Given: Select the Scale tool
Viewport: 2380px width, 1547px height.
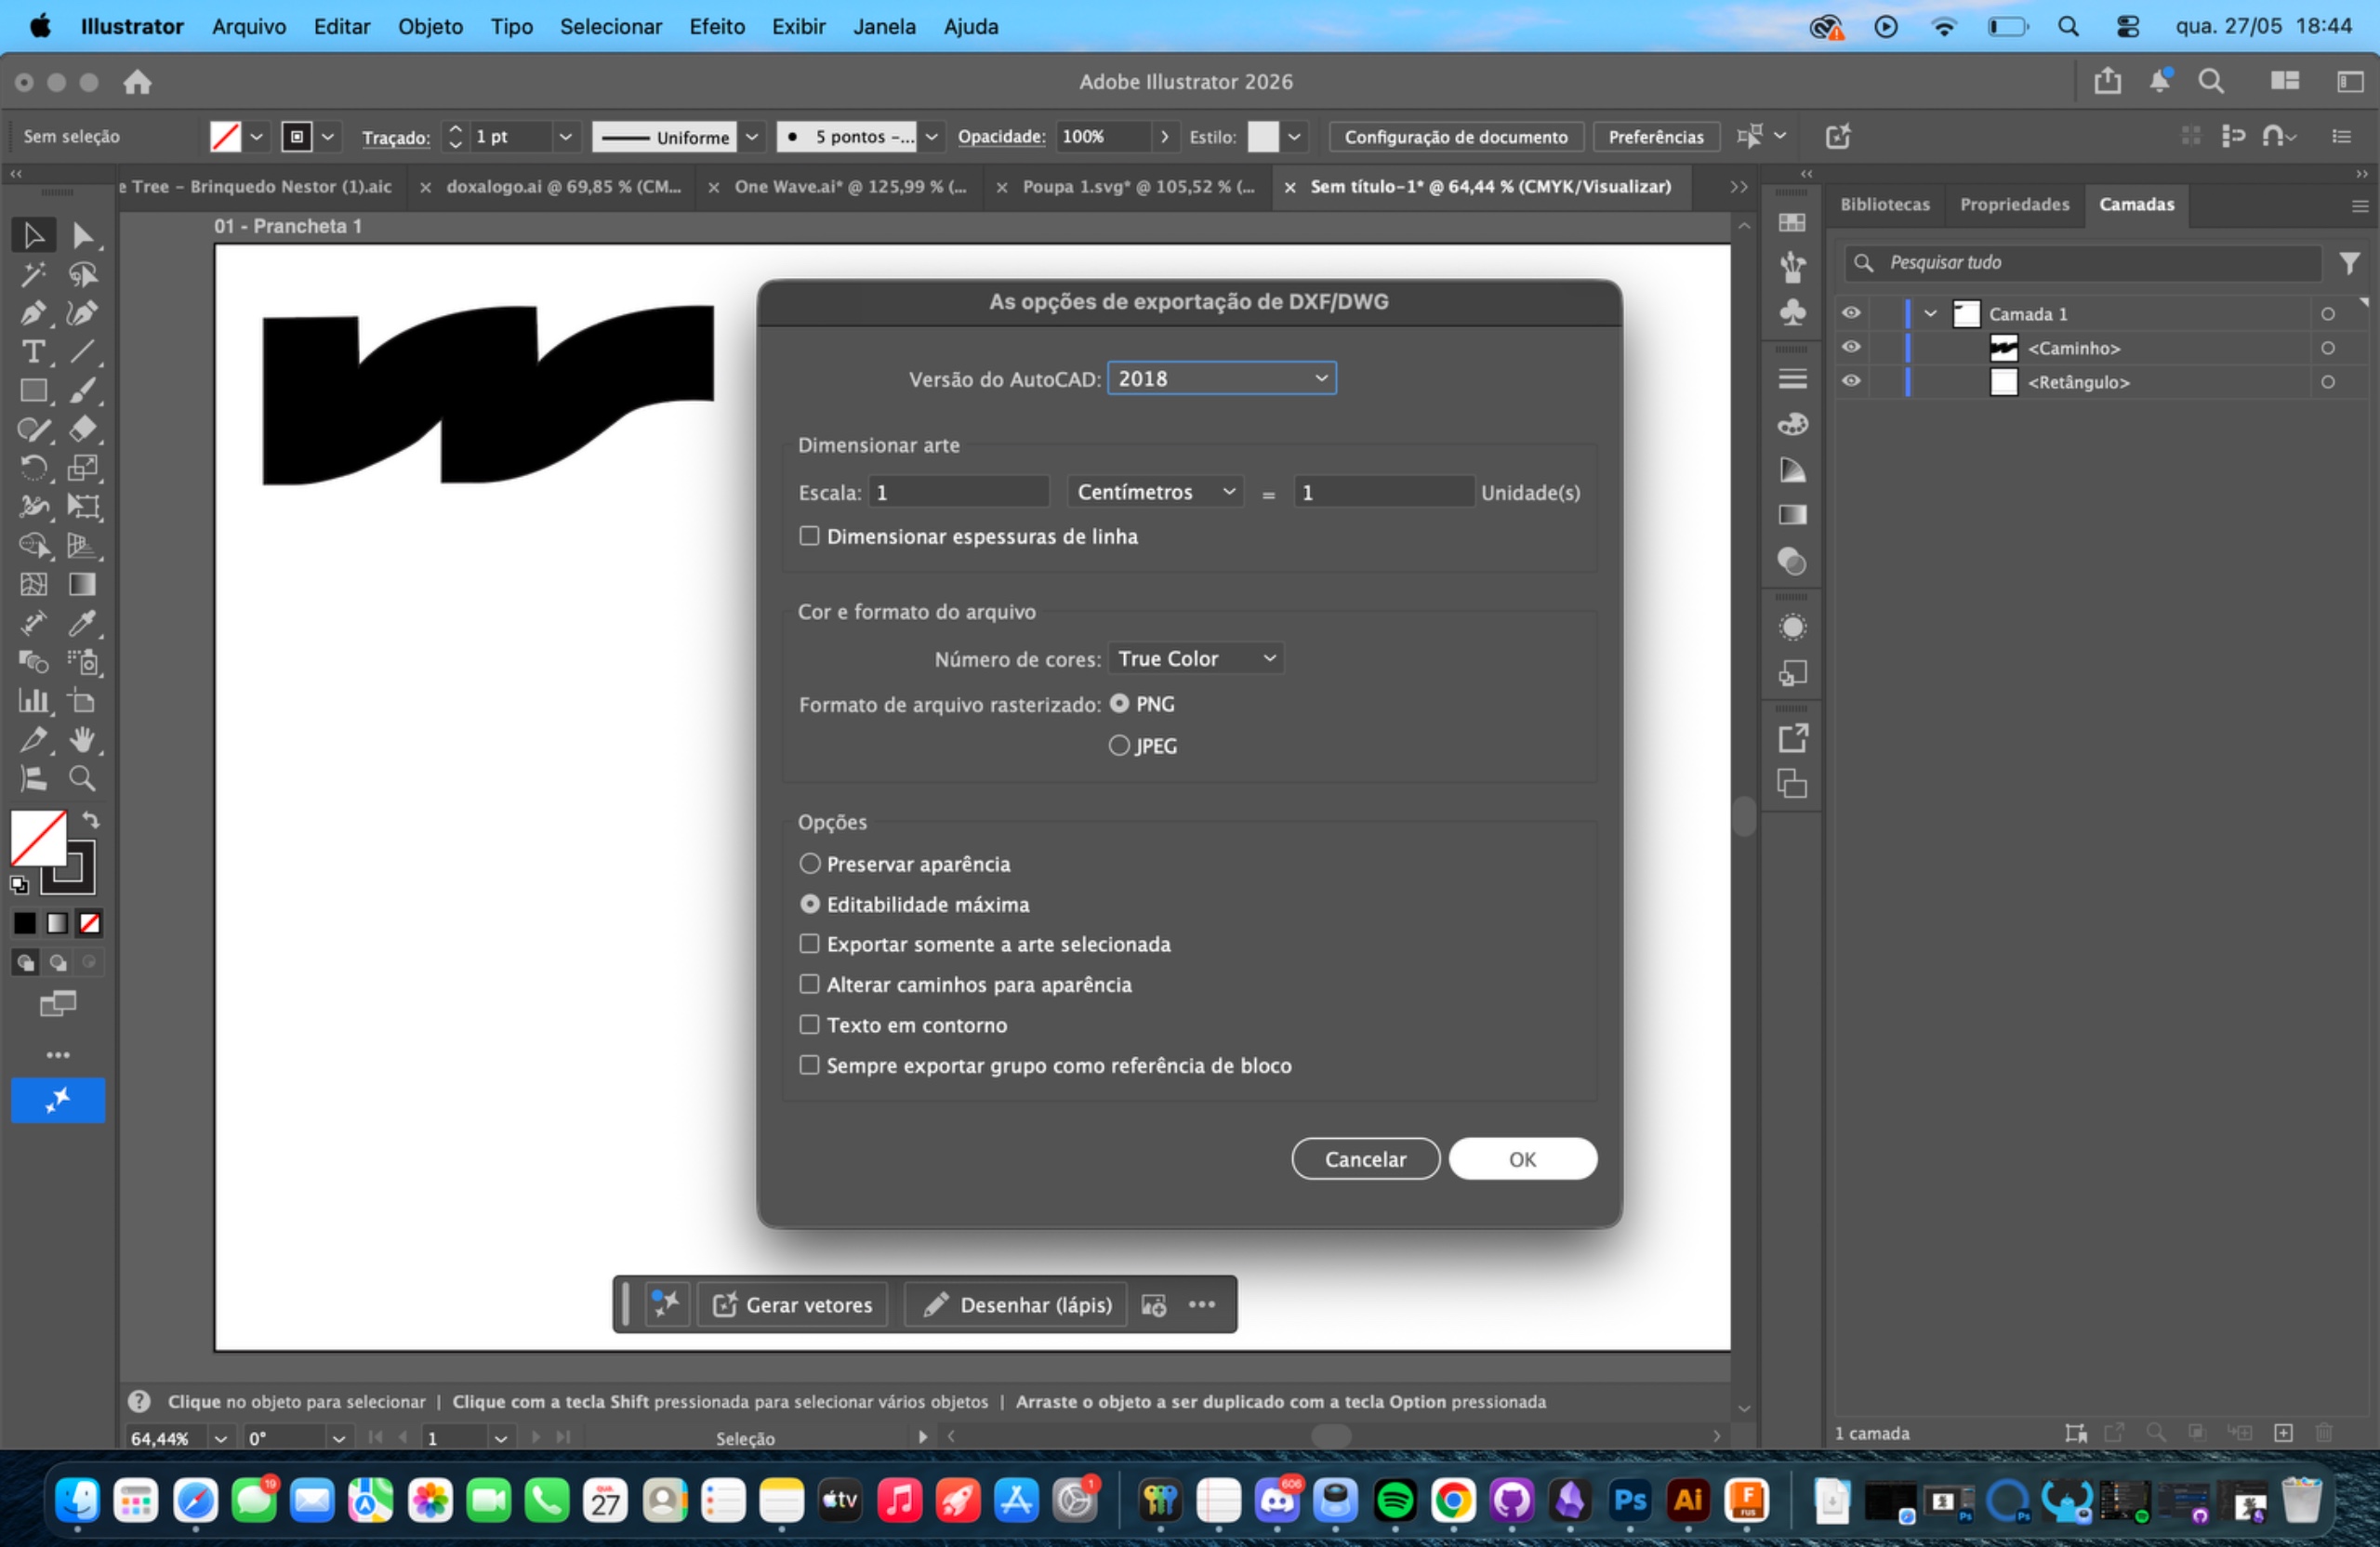Looking at the screenshot, I should [83, 468].
